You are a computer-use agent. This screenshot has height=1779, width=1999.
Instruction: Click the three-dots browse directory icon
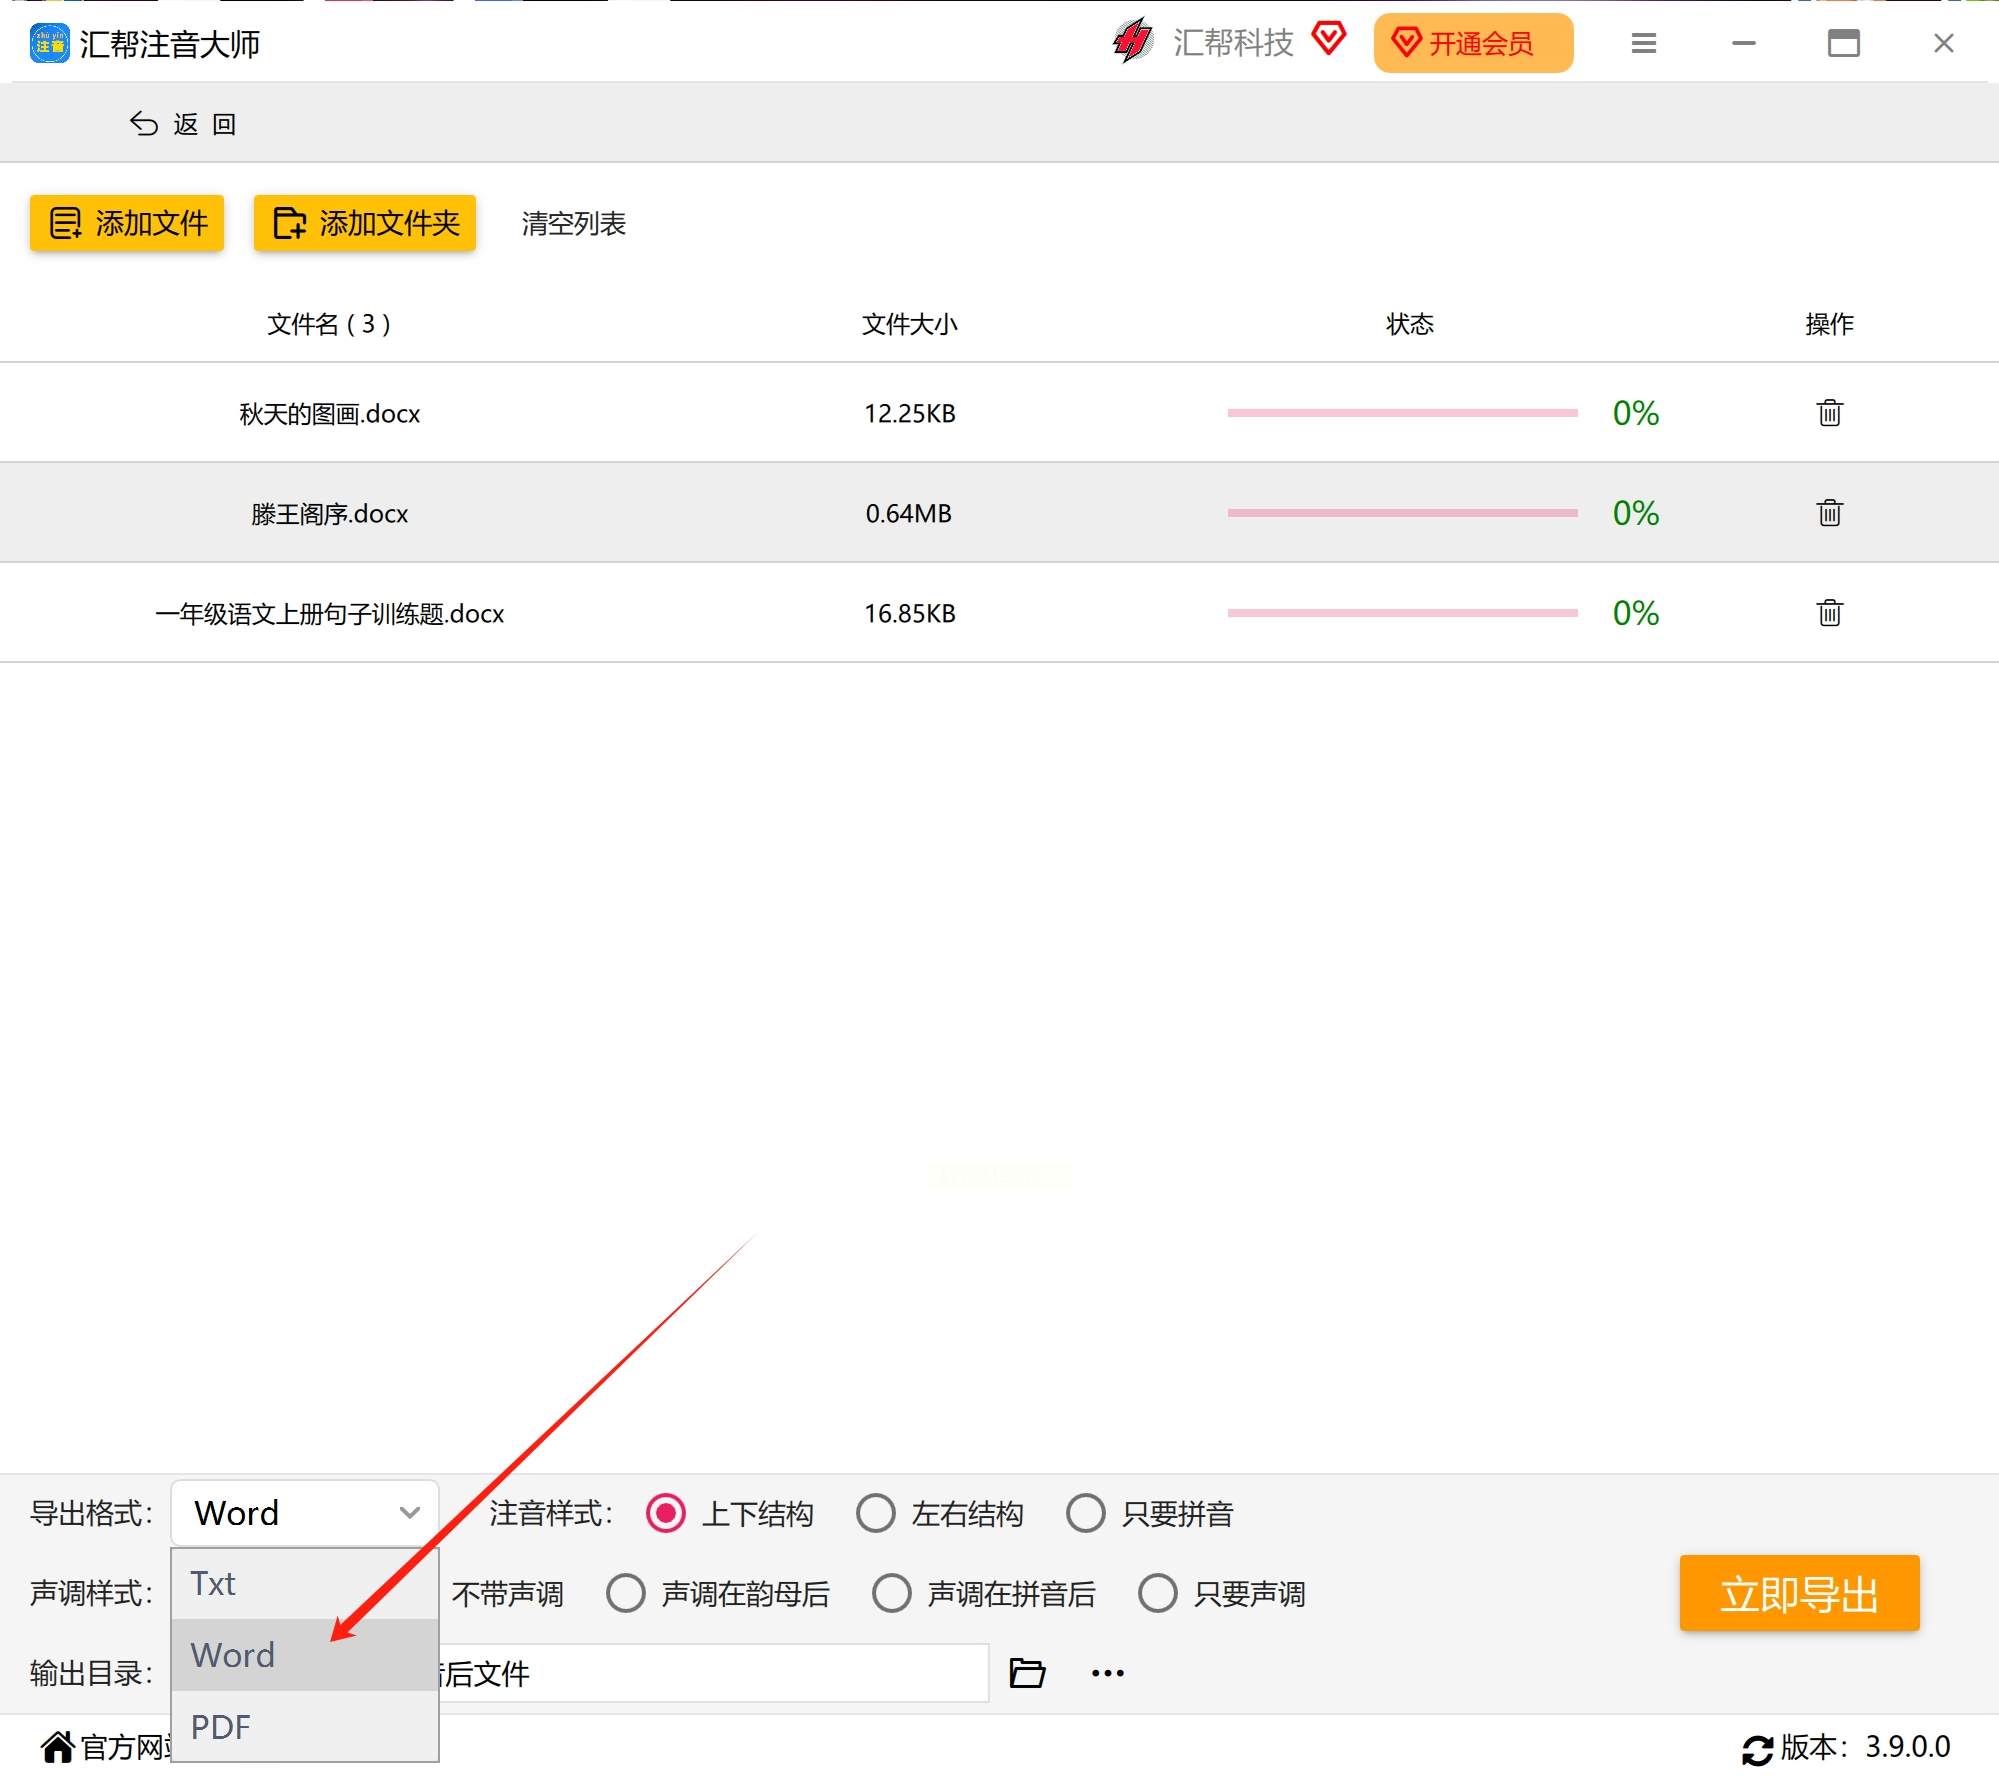(x=1108, y=1673)
